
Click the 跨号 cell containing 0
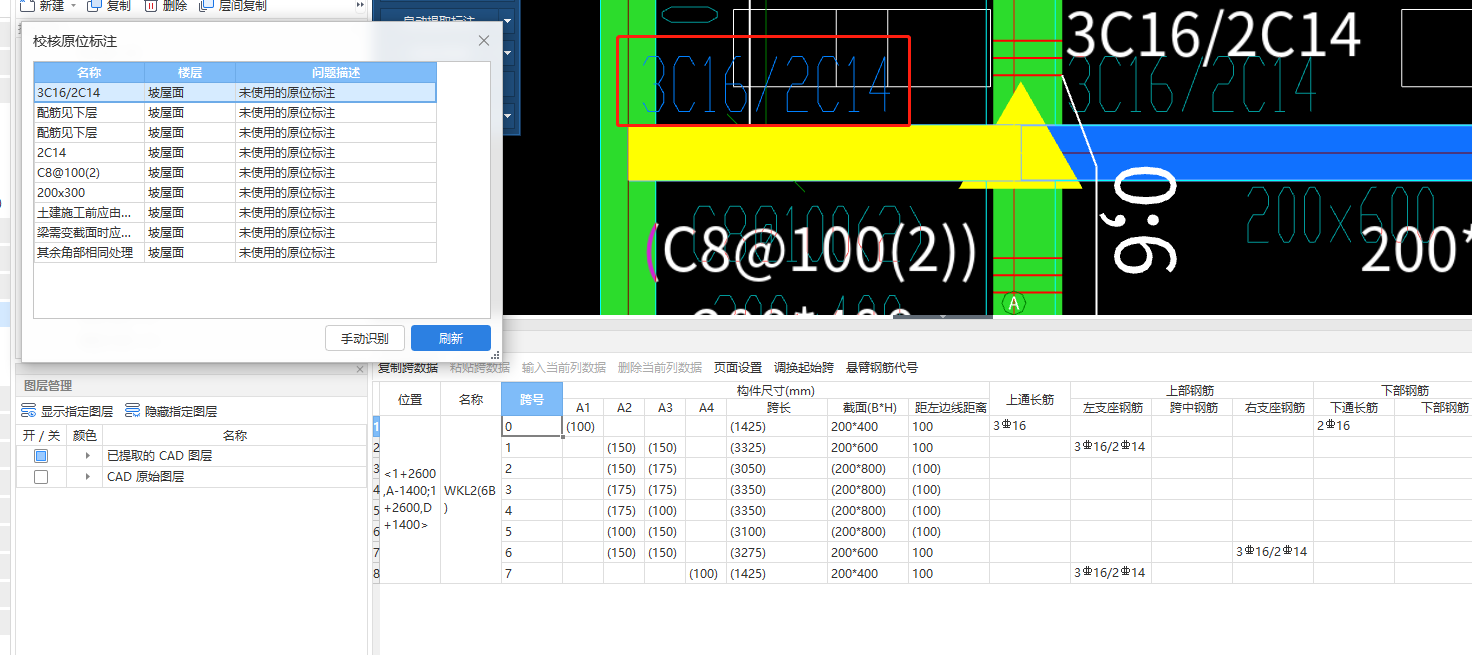coord(532,426)
